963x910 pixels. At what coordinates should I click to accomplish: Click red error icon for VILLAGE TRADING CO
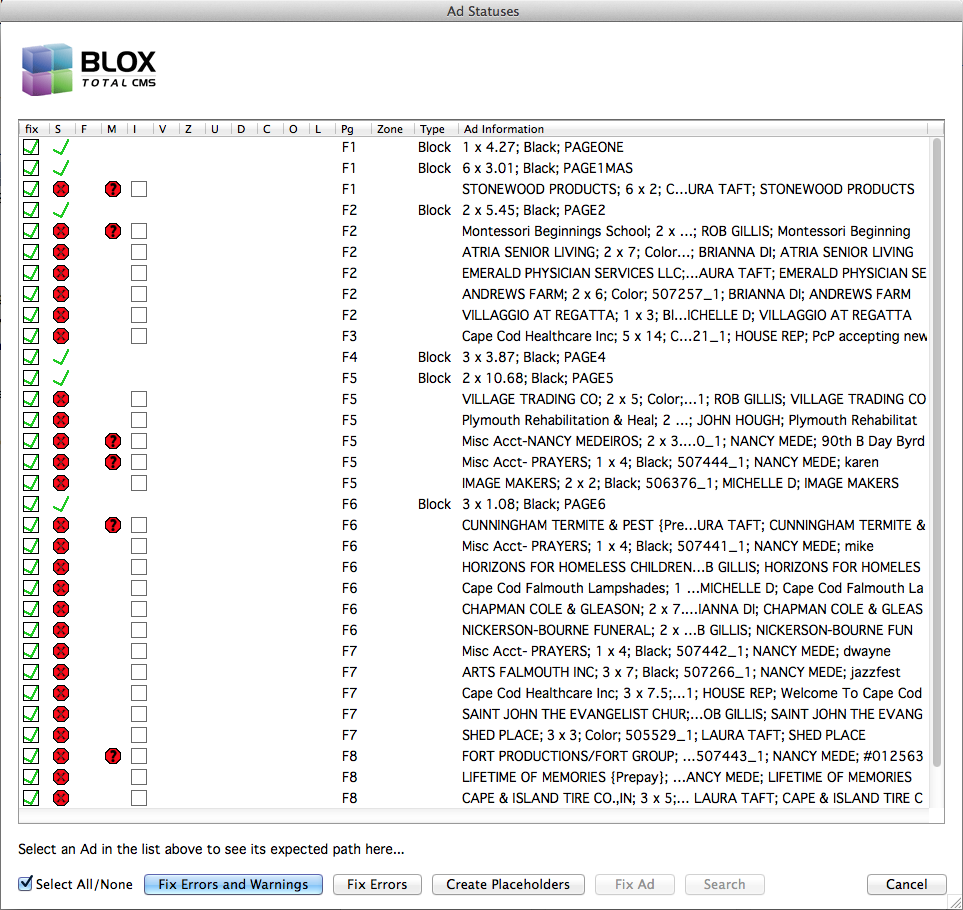[61, 399]
